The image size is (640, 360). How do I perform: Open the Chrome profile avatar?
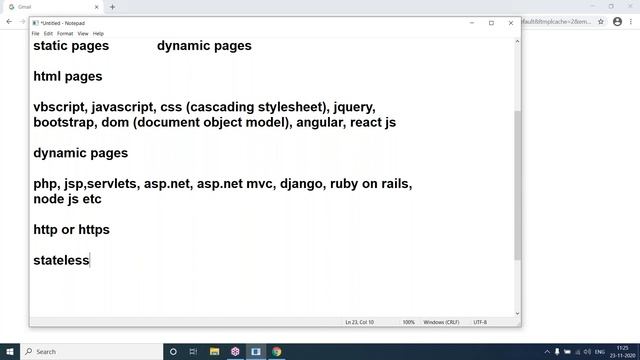[618, 22]
